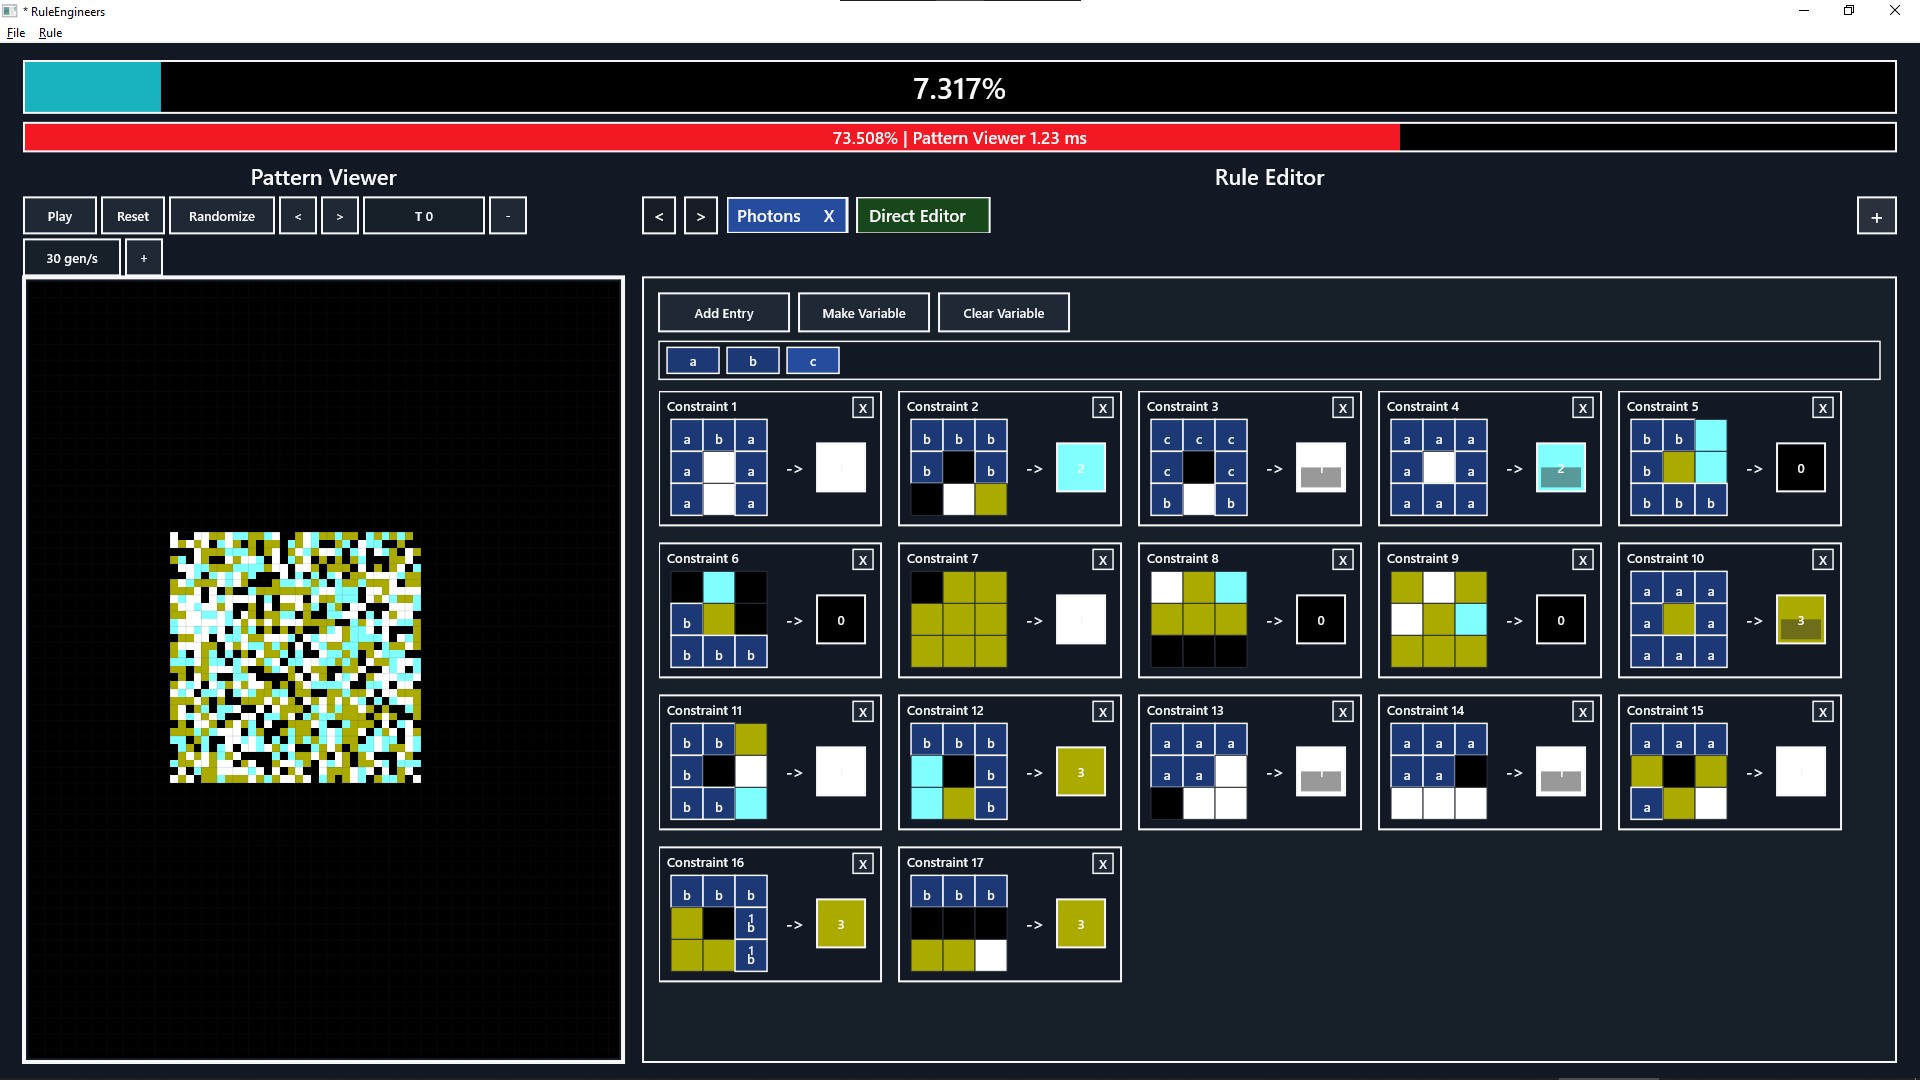This screenshot has height=1080, width=1920.
Task: Click the Reset button
Action: 133,216
